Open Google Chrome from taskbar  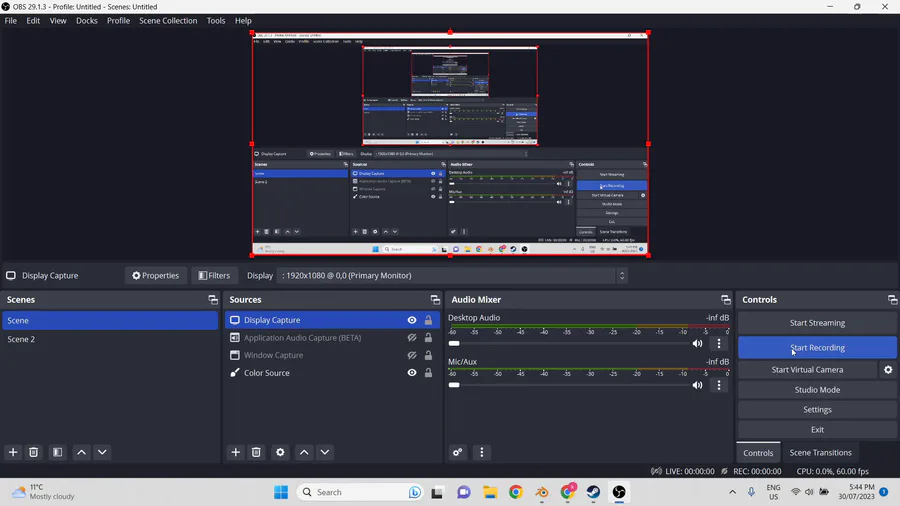(515, 492)
